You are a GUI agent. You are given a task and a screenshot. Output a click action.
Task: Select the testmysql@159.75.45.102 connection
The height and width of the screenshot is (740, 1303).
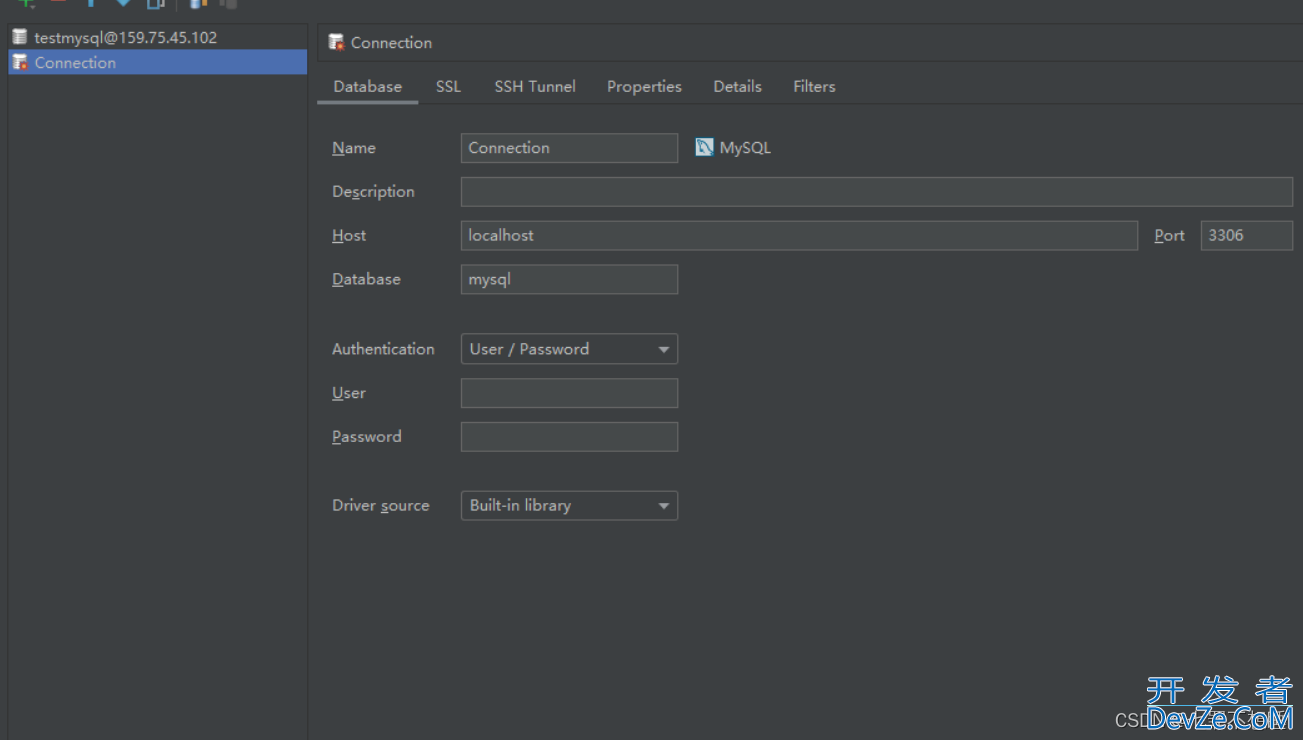[x=157, y=37]
